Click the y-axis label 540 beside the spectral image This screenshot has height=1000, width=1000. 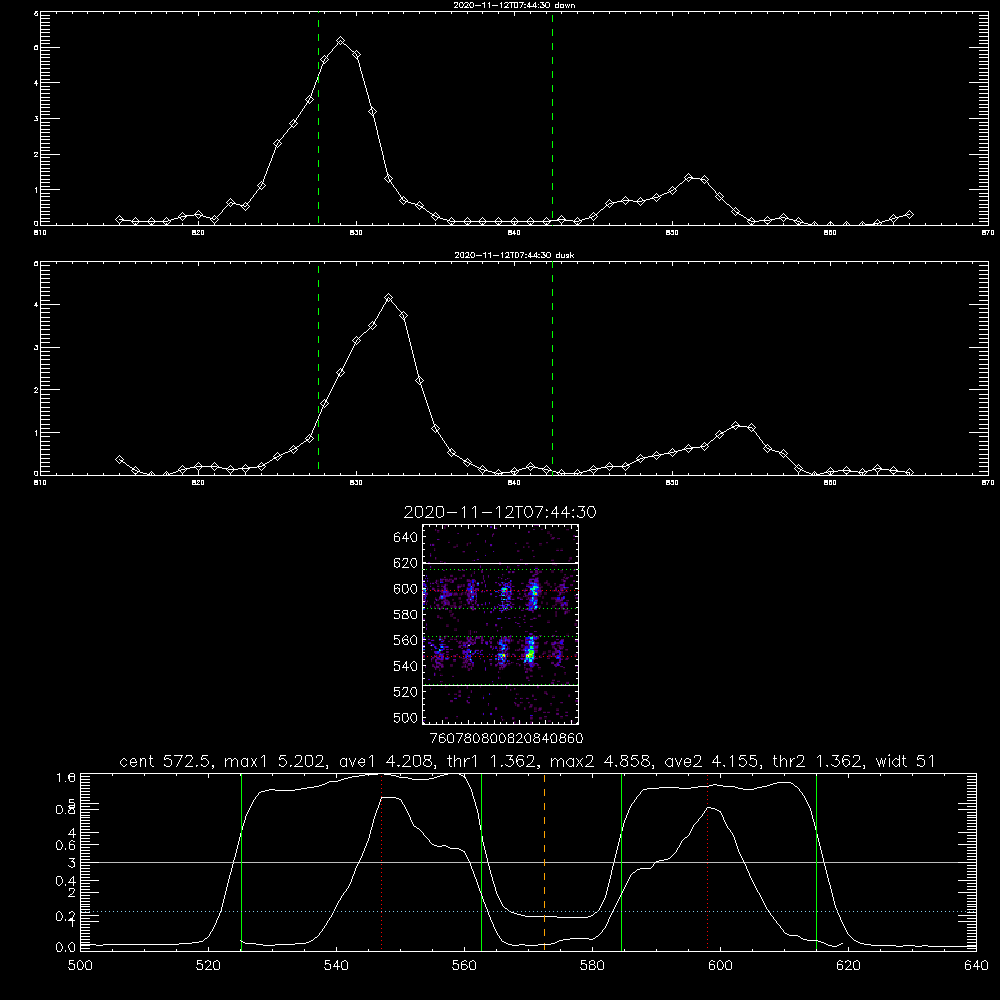(406, 666)
